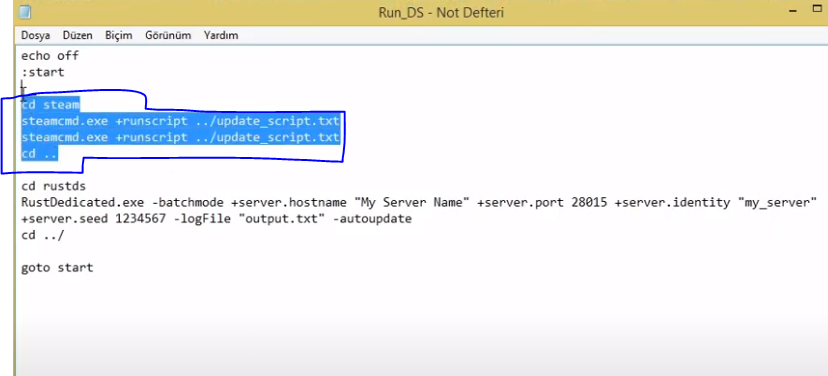This screenshot has width=828, height=376.
Task: Click 'RustDedicated.exe' in the text
Action: click(82, 202)
